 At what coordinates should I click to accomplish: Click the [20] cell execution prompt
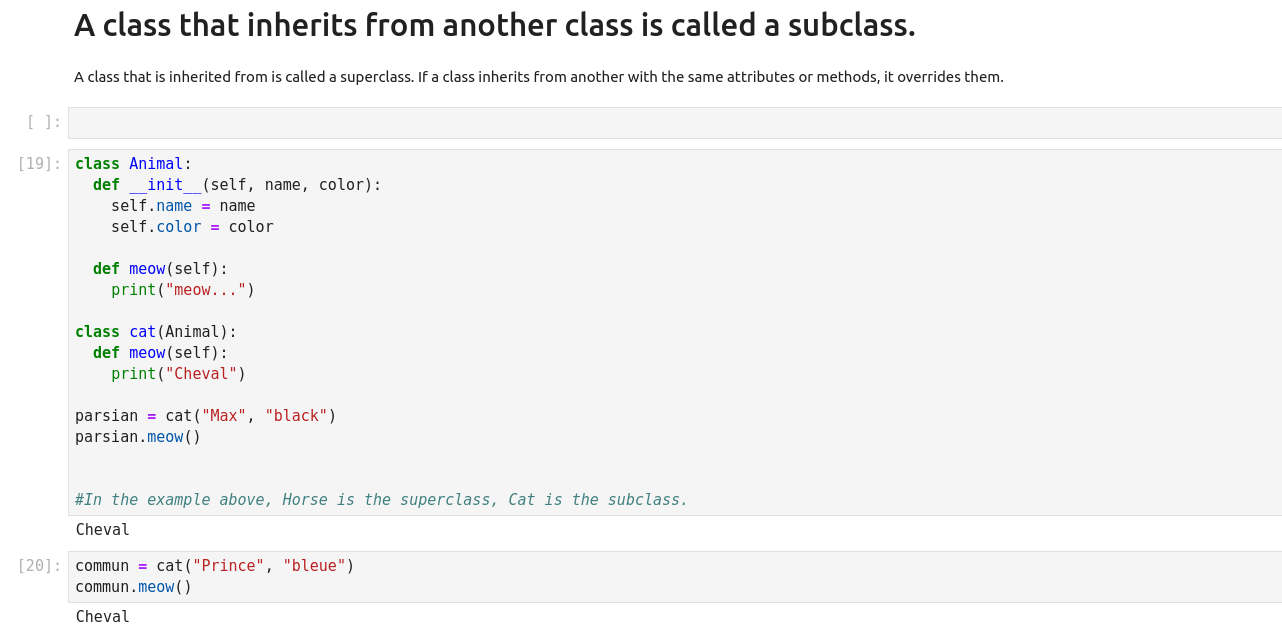(x=40, y=566)
